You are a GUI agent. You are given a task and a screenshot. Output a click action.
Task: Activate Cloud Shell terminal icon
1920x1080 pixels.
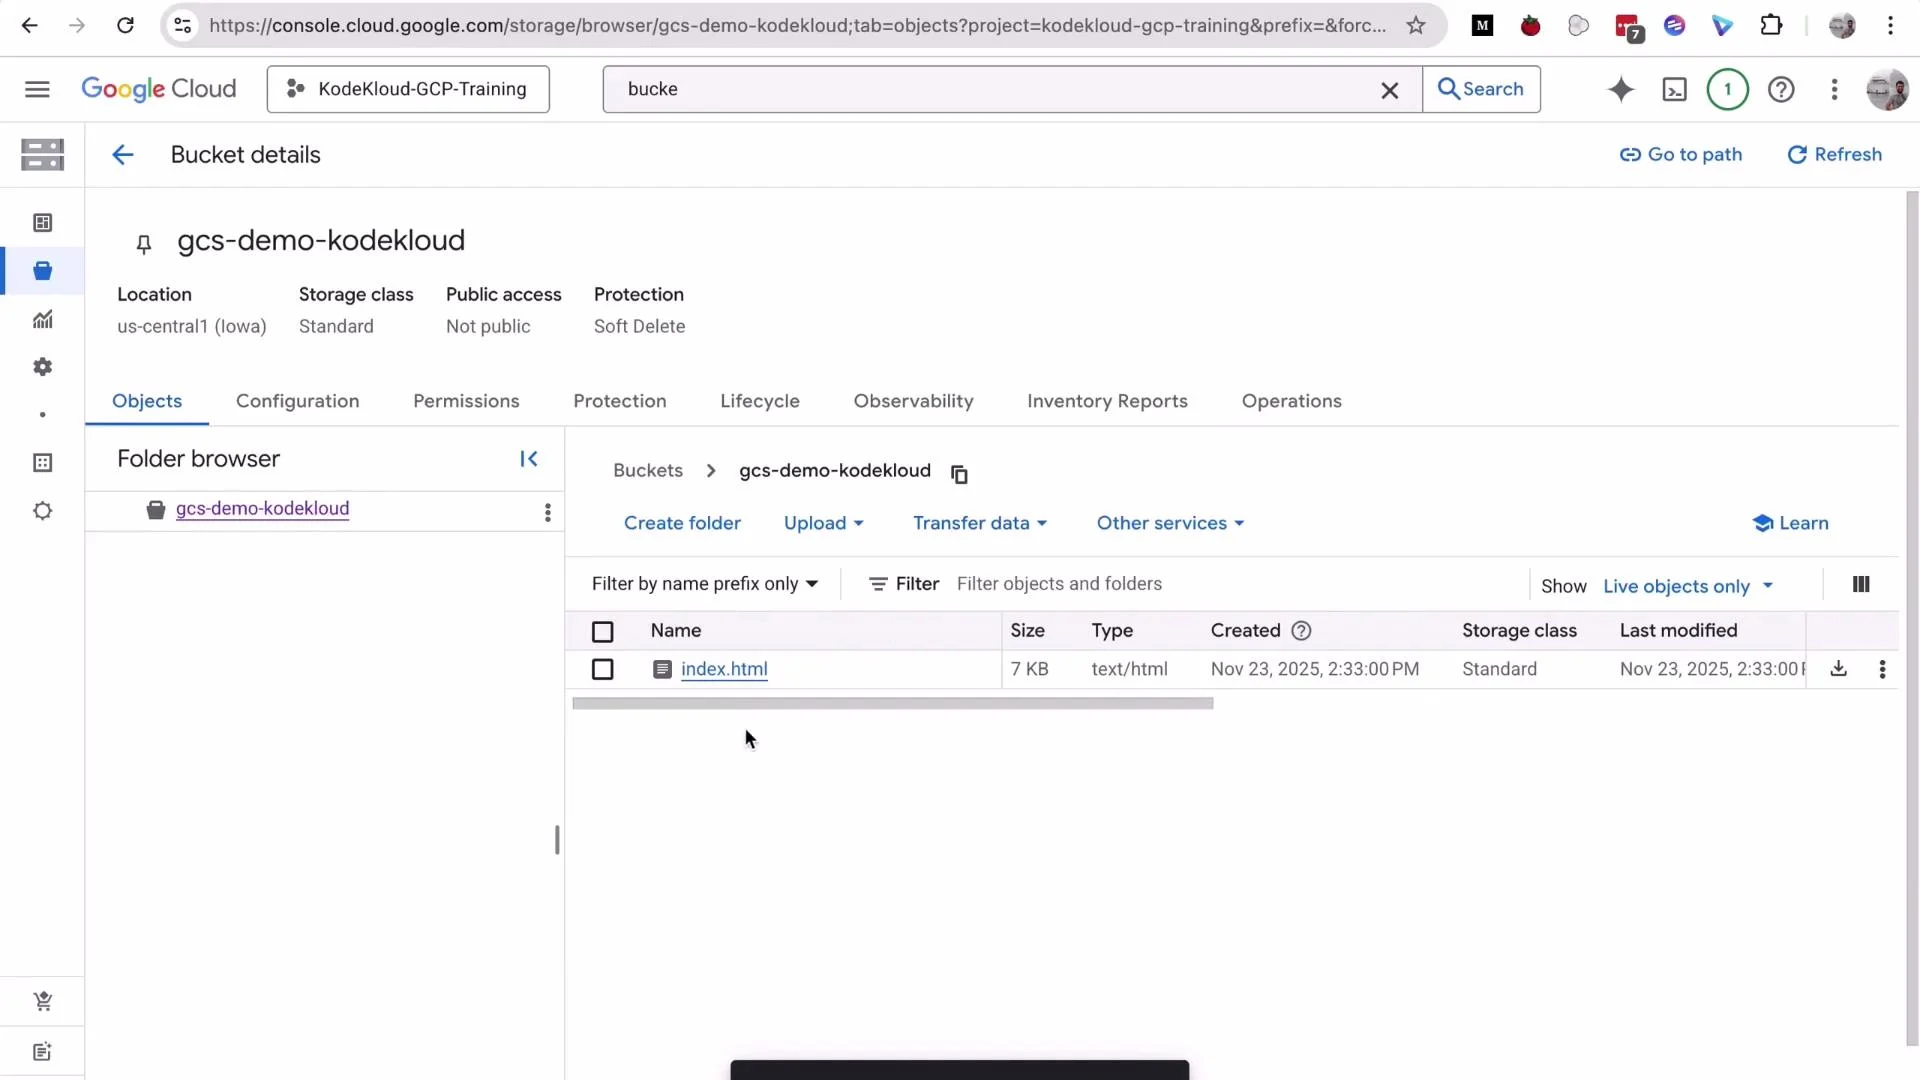1674,90
